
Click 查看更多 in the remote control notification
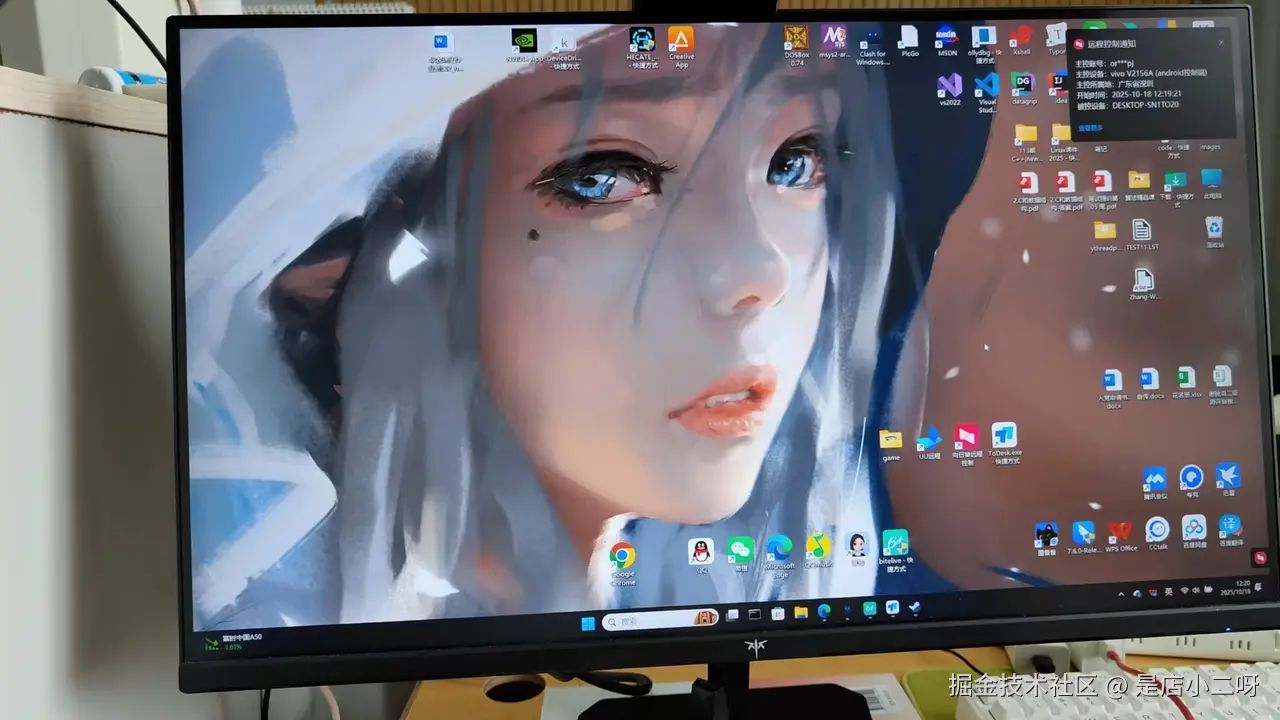[x=1090, y=130]
